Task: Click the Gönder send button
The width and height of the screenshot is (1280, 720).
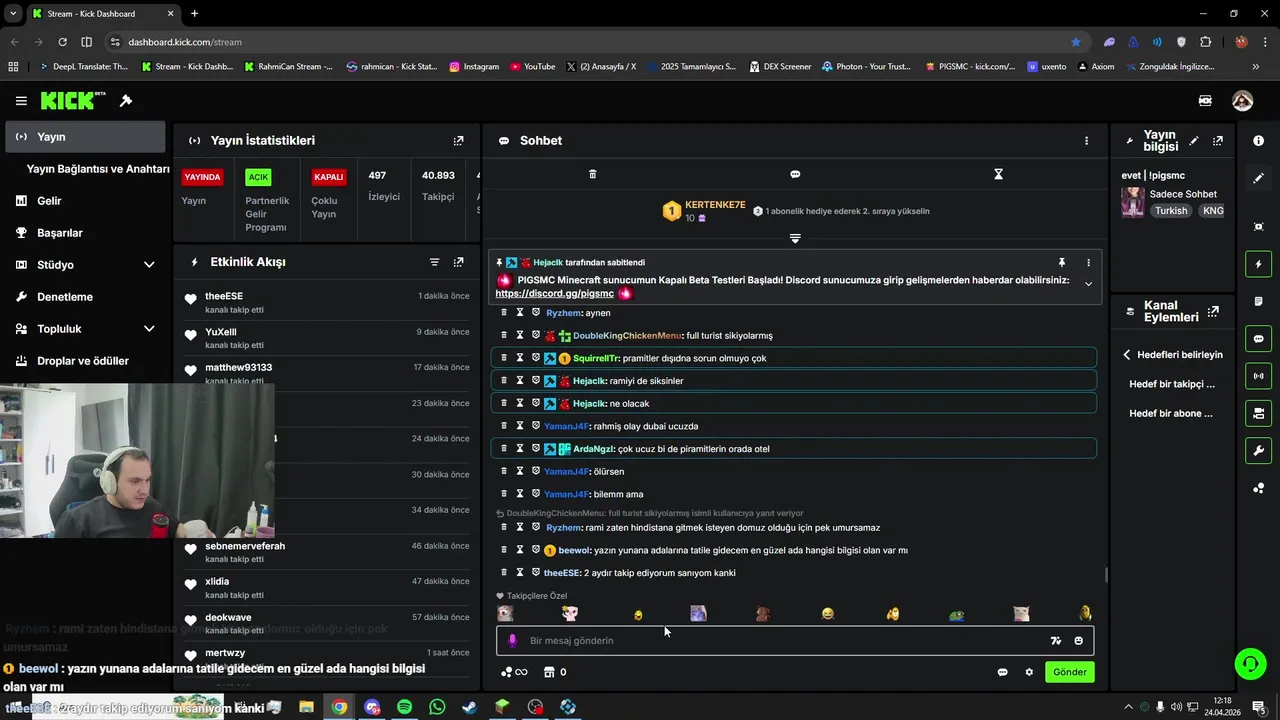Action: point(1069,672)
